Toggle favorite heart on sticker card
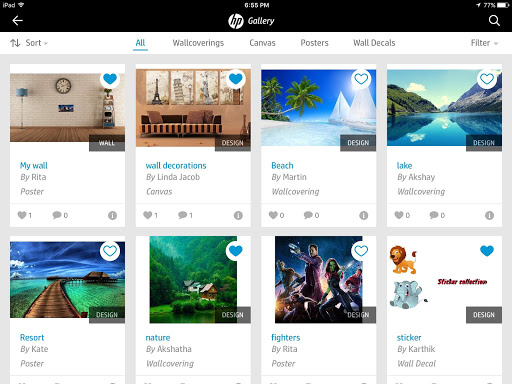512x384 pixels. tap(487, 251)
